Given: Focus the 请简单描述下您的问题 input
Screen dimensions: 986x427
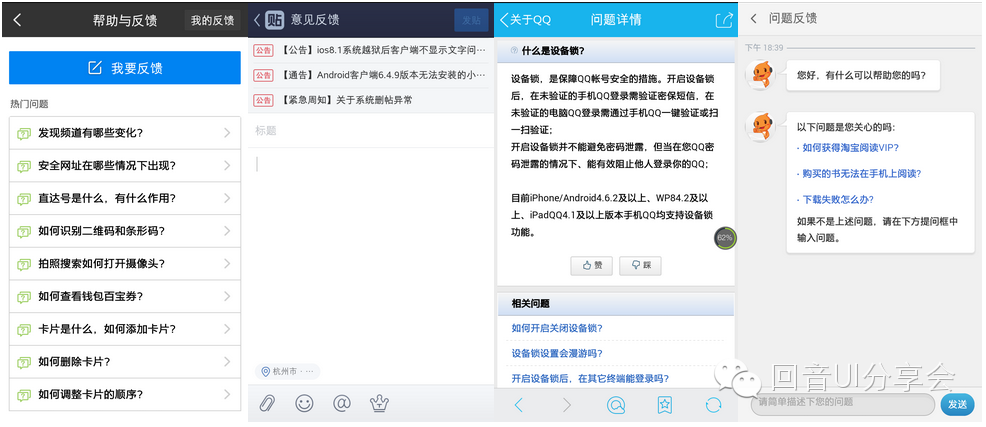Looking at the screenshot, I should 842,404.
